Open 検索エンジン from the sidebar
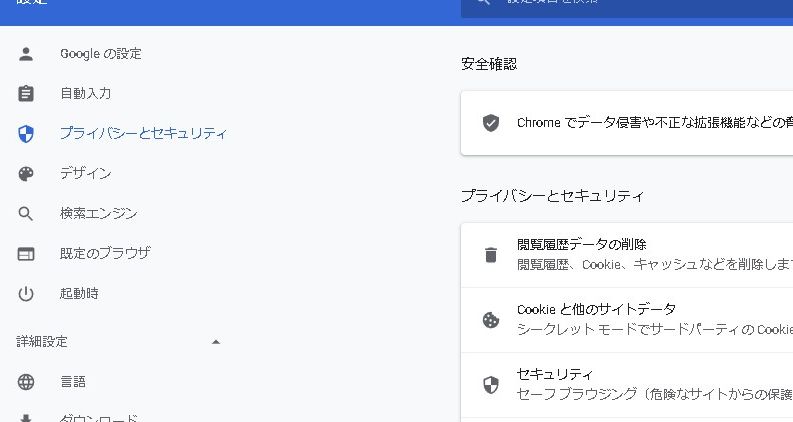The width and height of the screenshot is (793, 422). click(x=98, y=214)
